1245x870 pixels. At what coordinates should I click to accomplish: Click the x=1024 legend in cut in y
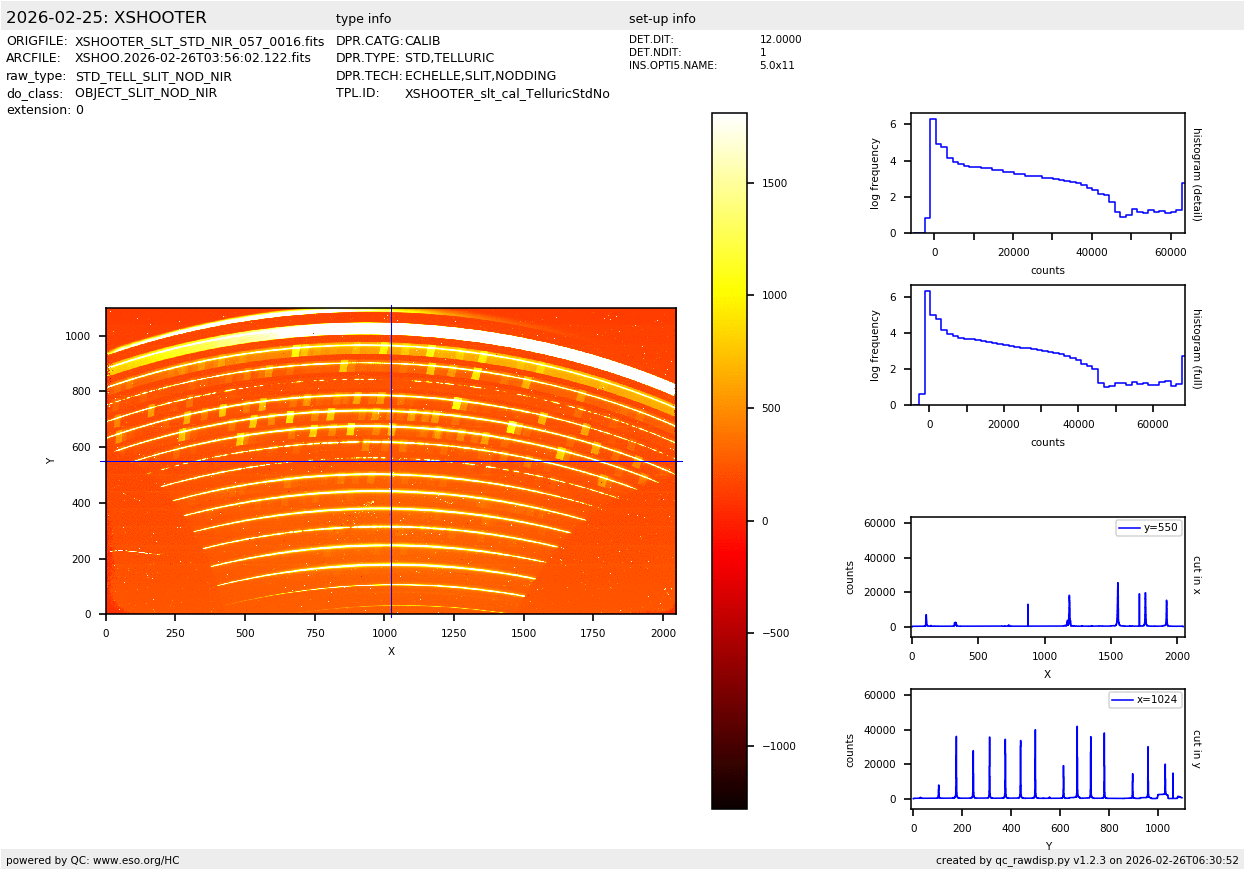(x=1144, y=700)
